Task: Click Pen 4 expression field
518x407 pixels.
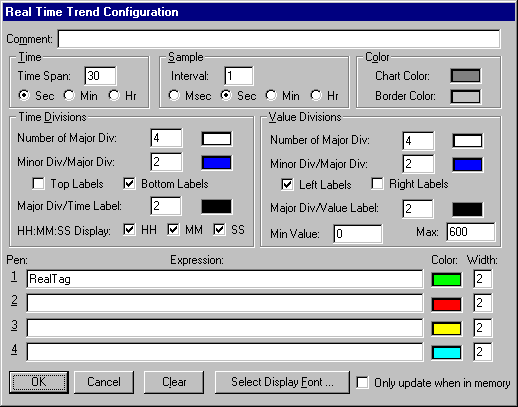Action: [225, 352]
